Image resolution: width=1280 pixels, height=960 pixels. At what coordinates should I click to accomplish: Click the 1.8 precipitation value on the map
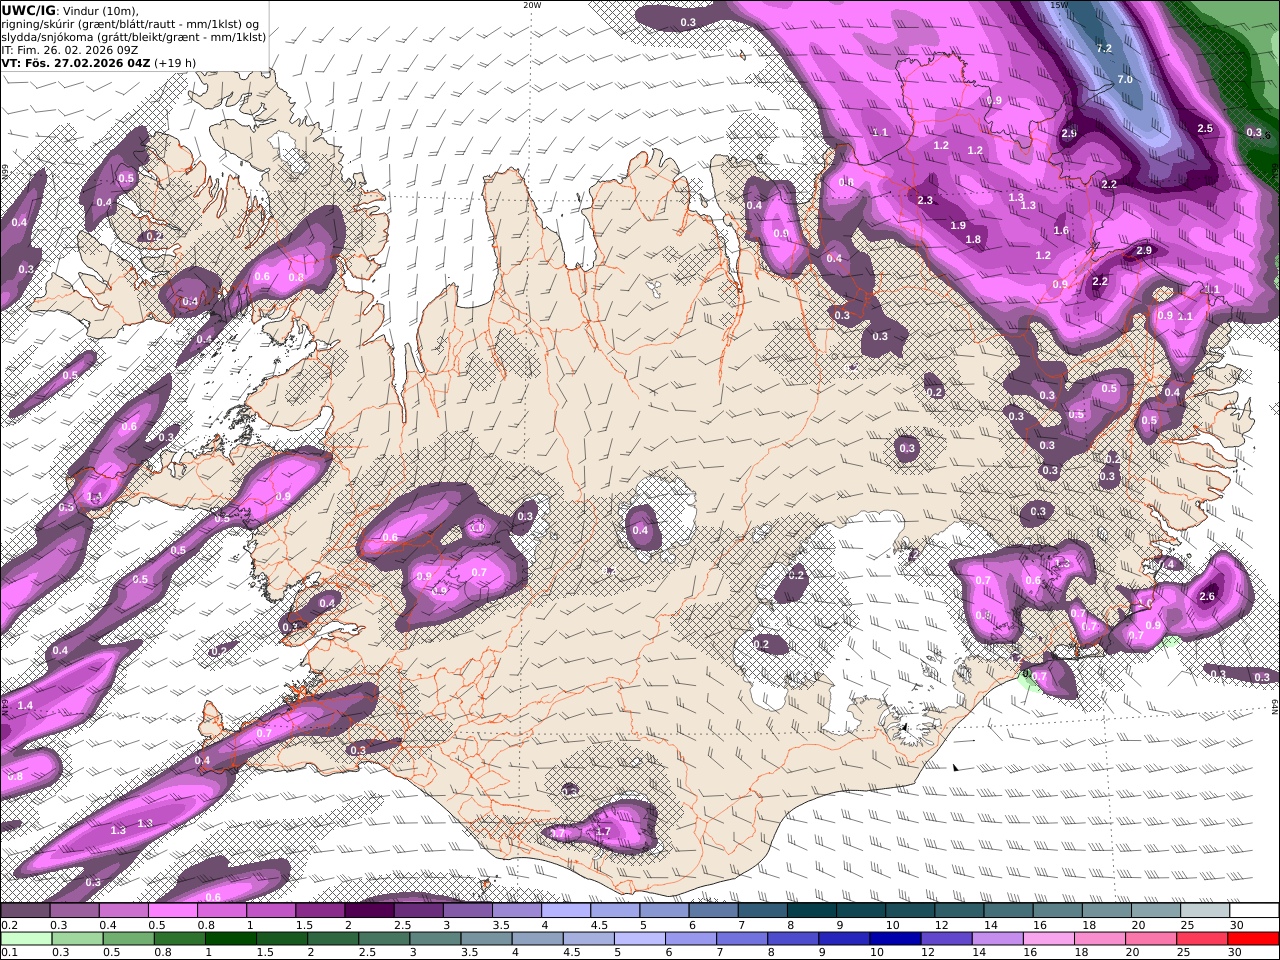[973, 239]
